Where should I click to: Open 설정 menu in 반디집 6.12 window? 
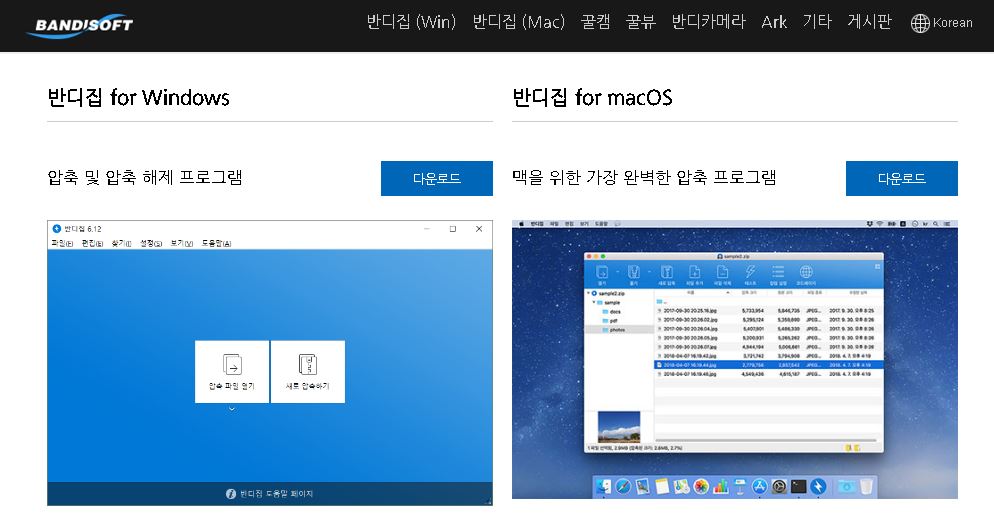[x=151, y=243]
